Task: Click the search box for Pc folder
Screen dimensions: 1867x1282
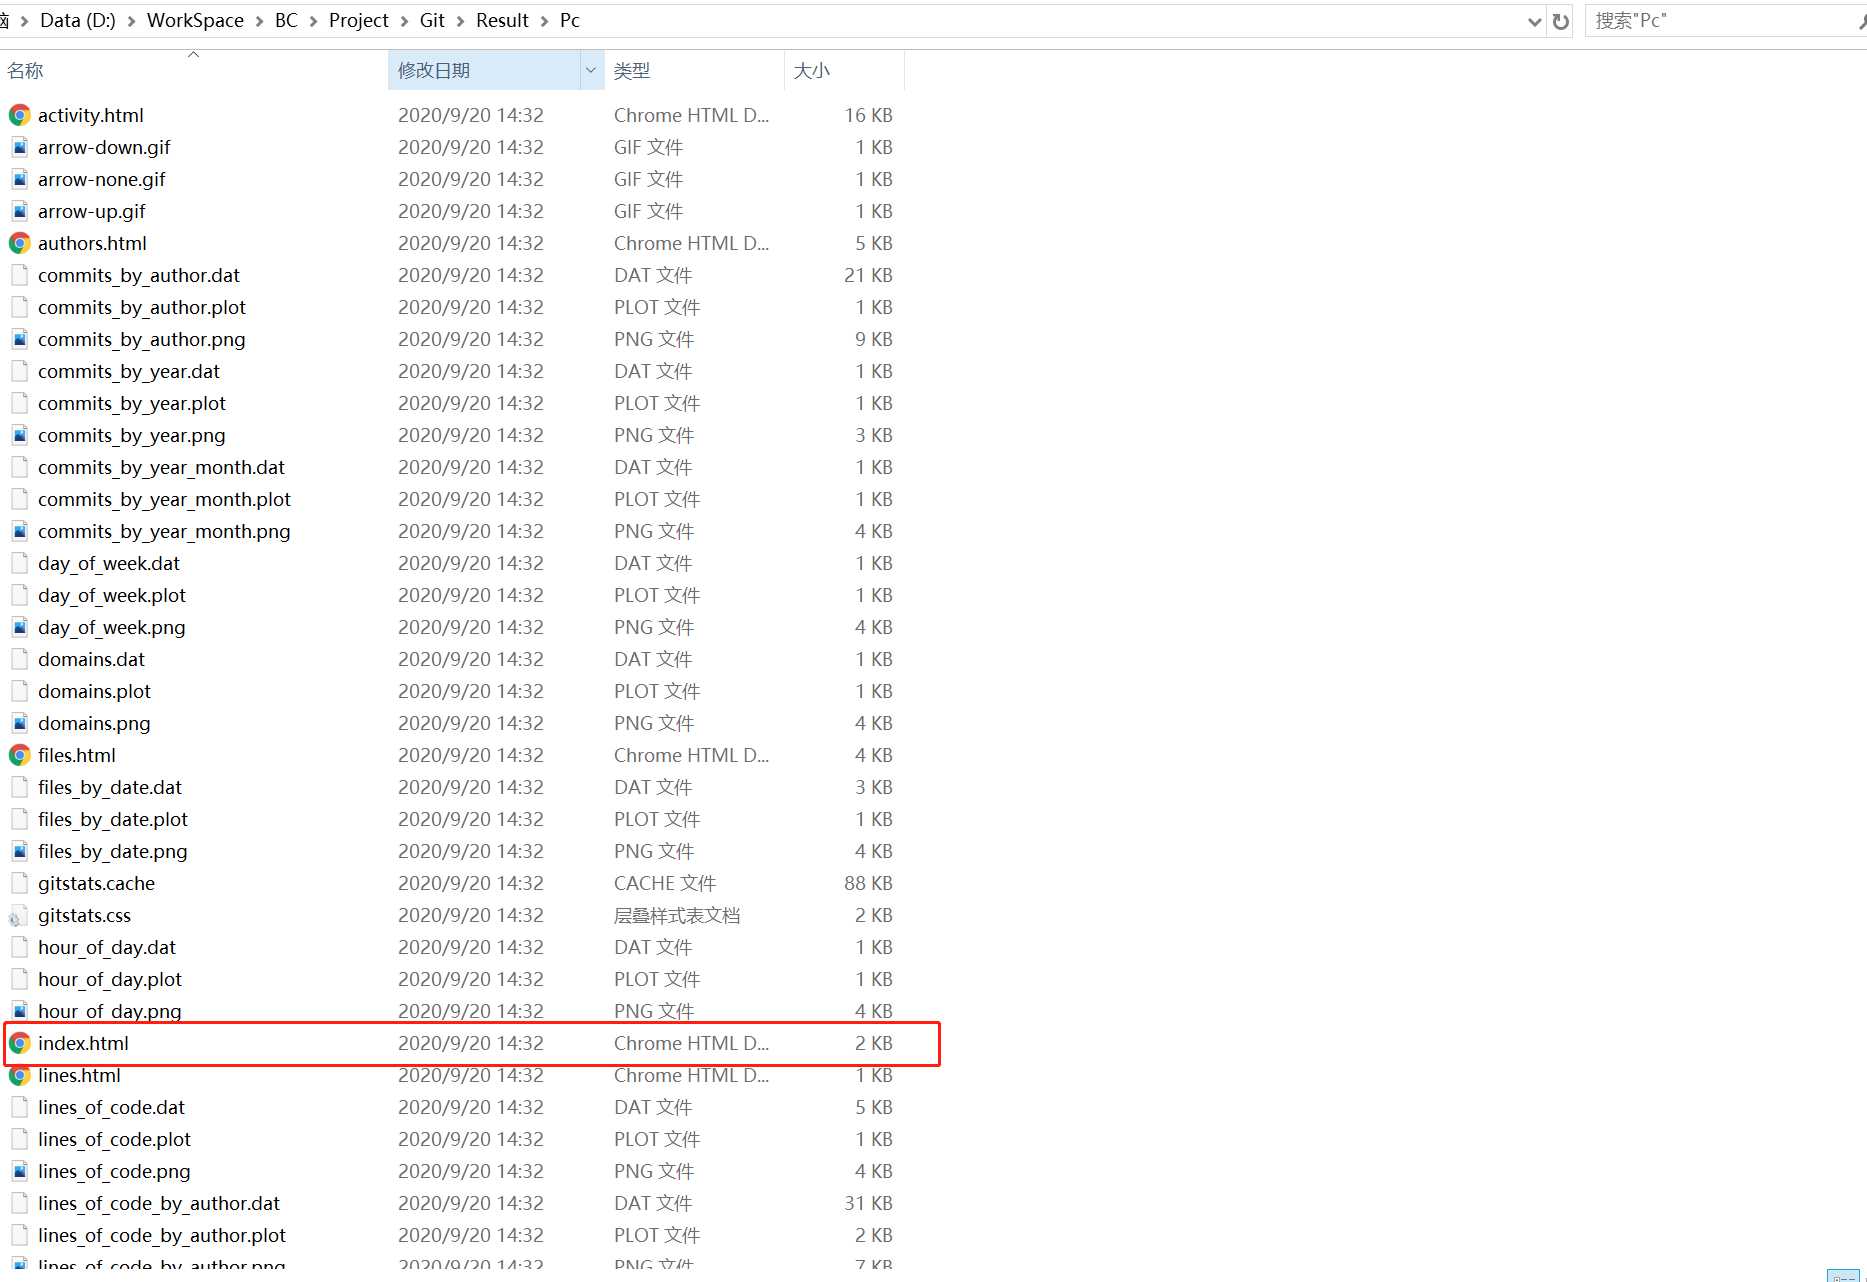Action: (1725, 21)
